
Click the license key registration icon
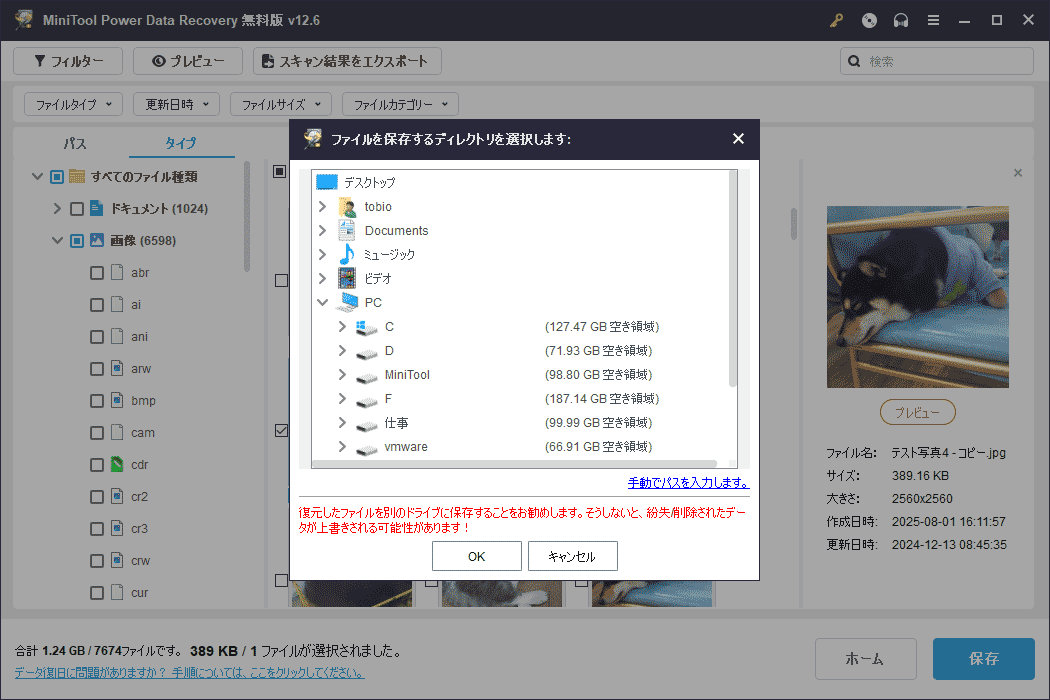click(x=836, y=19)
